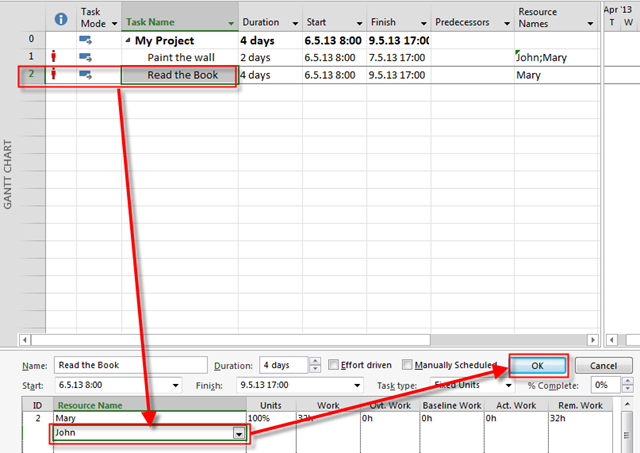Viewport: 640px width, 453px height.
Task: Collapse the My Project summary task
Action: (129, 41)
